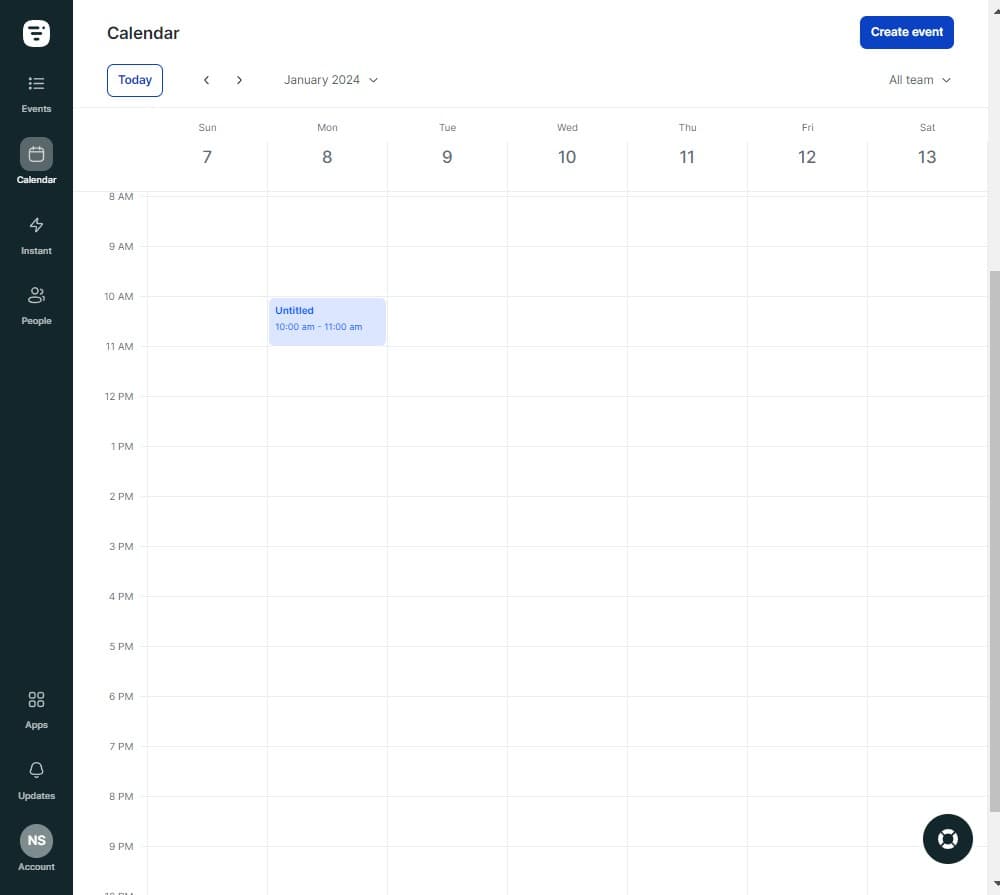Viewport: 1000px width, 895px height.
Task: Open the NS Account menu
Action: [36, 841]
